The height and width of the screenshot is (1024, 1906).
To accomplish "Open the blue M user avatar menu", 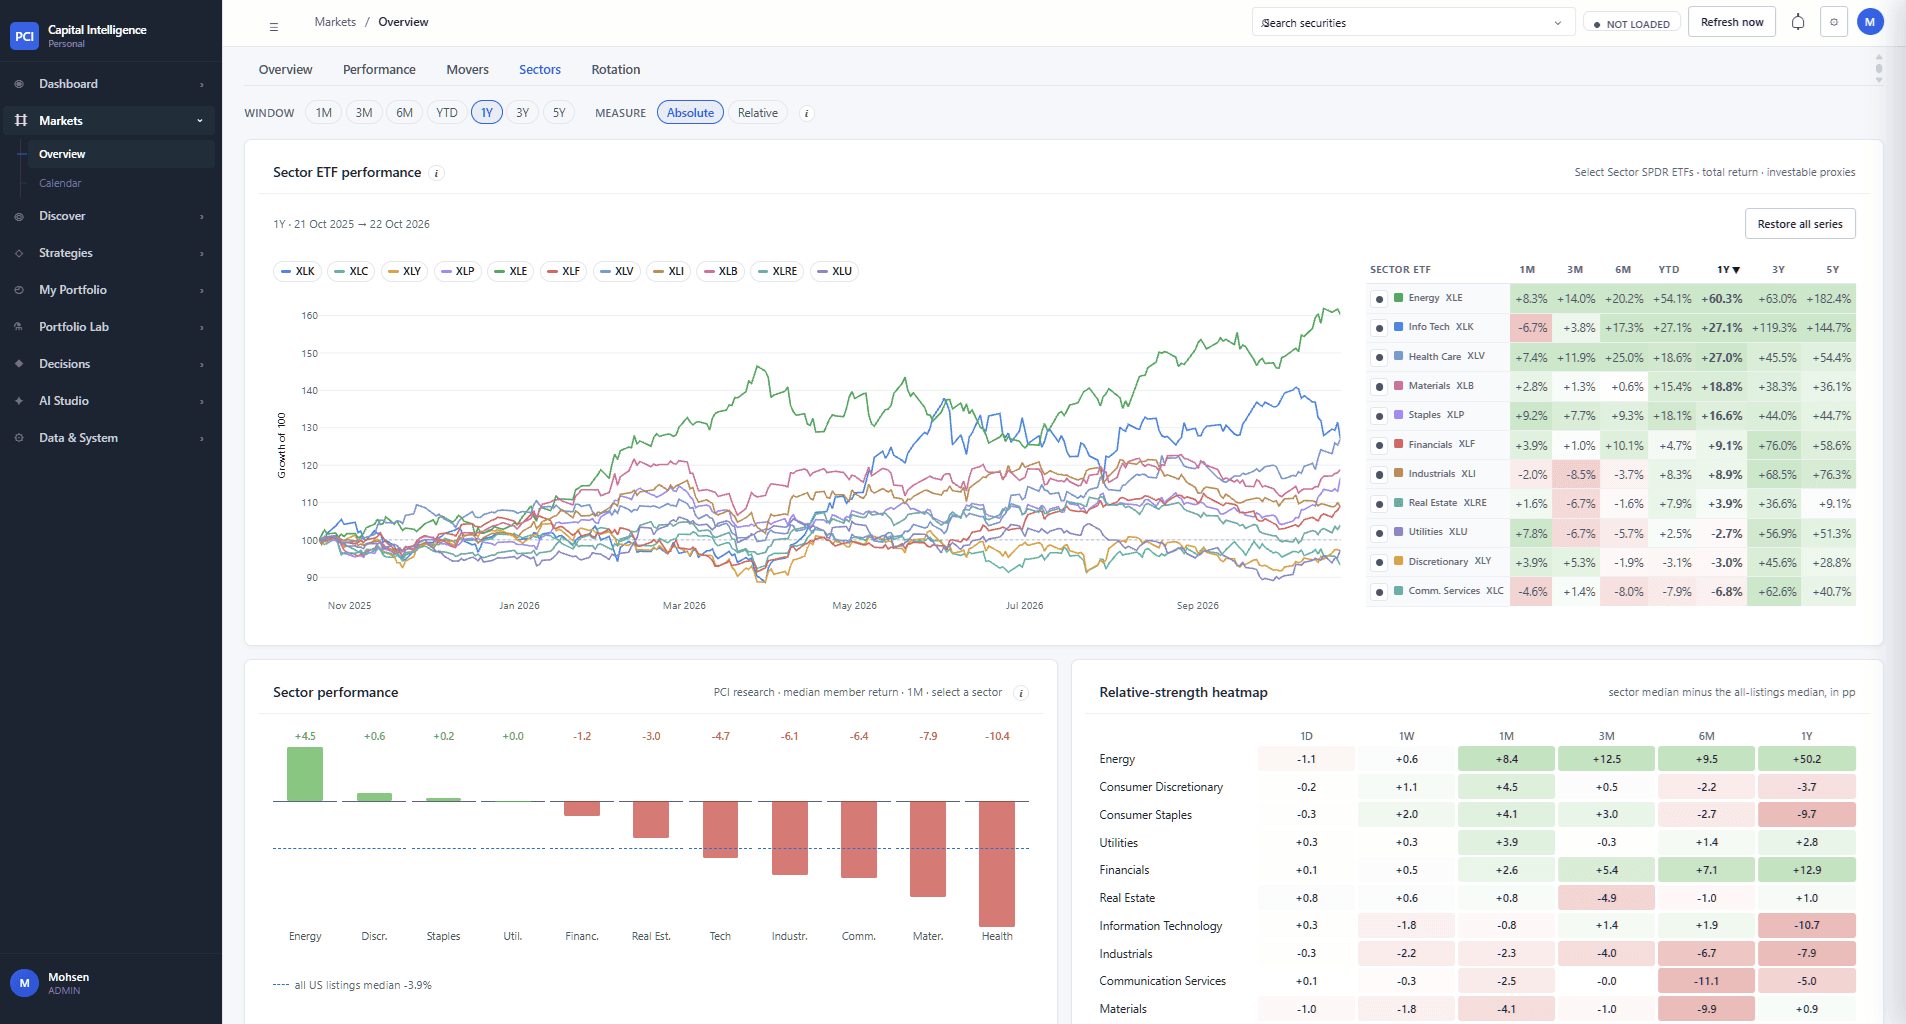I will click(1870, 22).
